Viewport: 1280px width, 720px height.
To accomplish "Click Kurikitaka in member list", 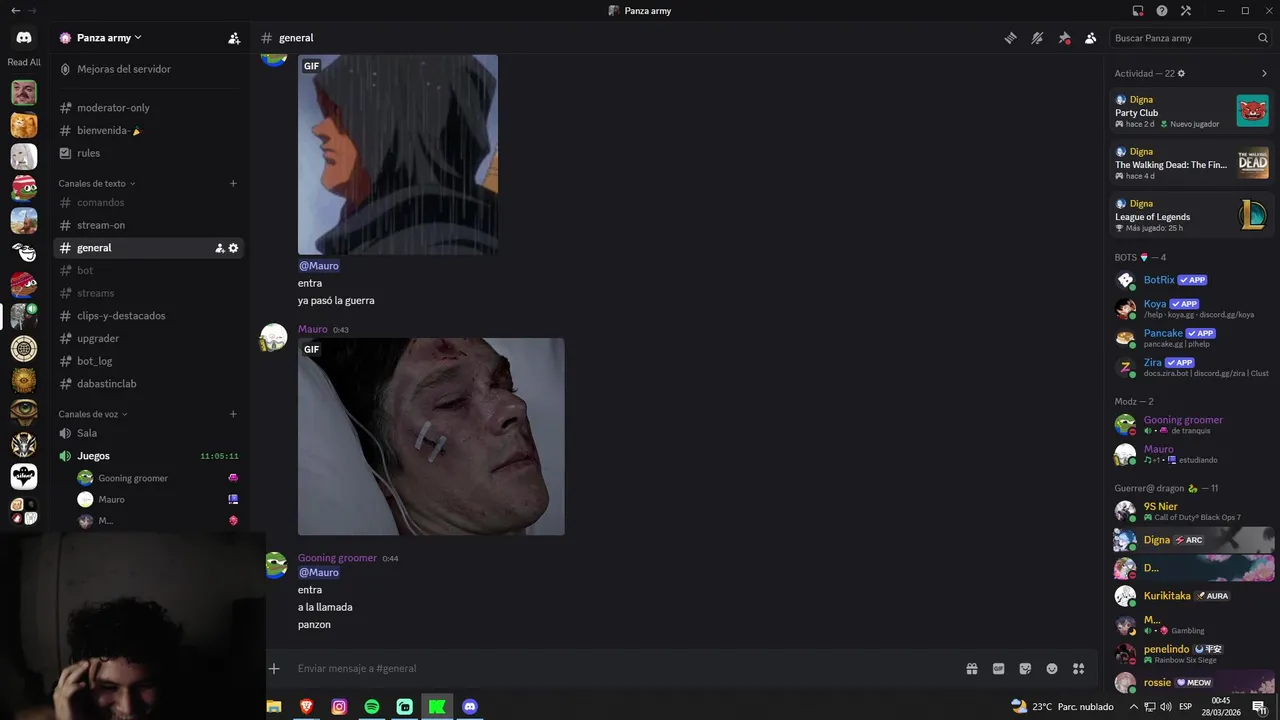I will tap(1192, 596).
